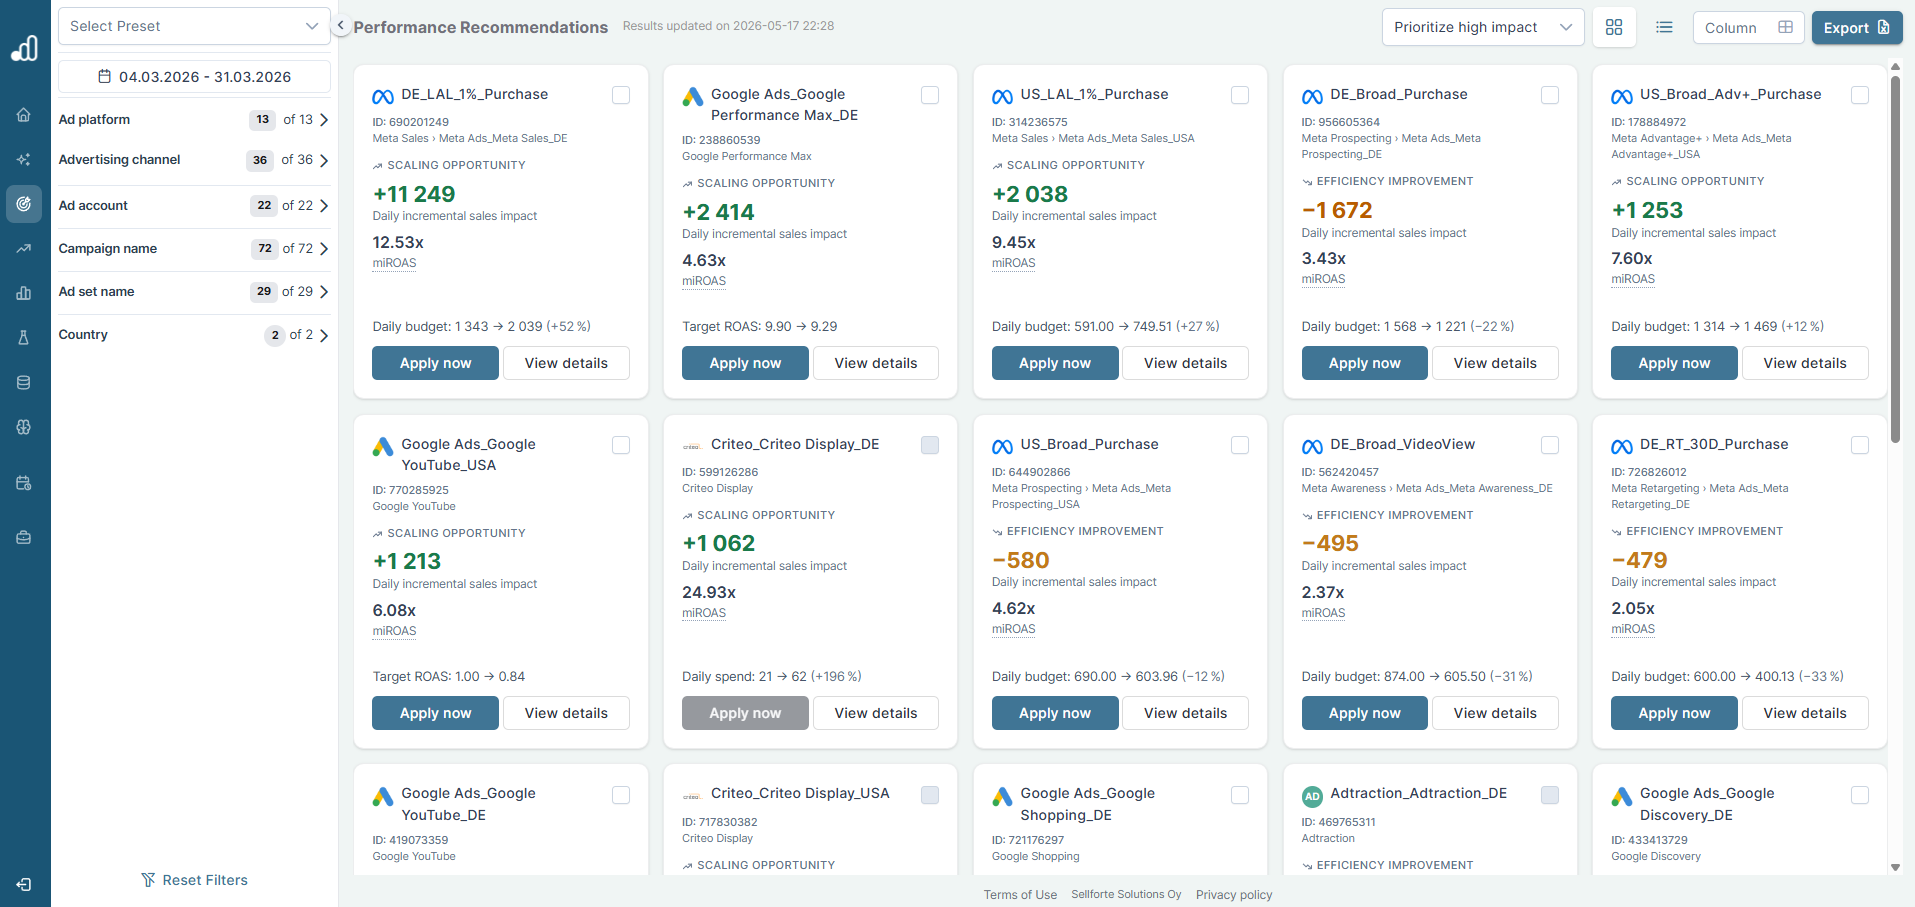The image size is (1915, 907).
Task: Expand the Advertising channel filter
Action: [x=194, y=160]
